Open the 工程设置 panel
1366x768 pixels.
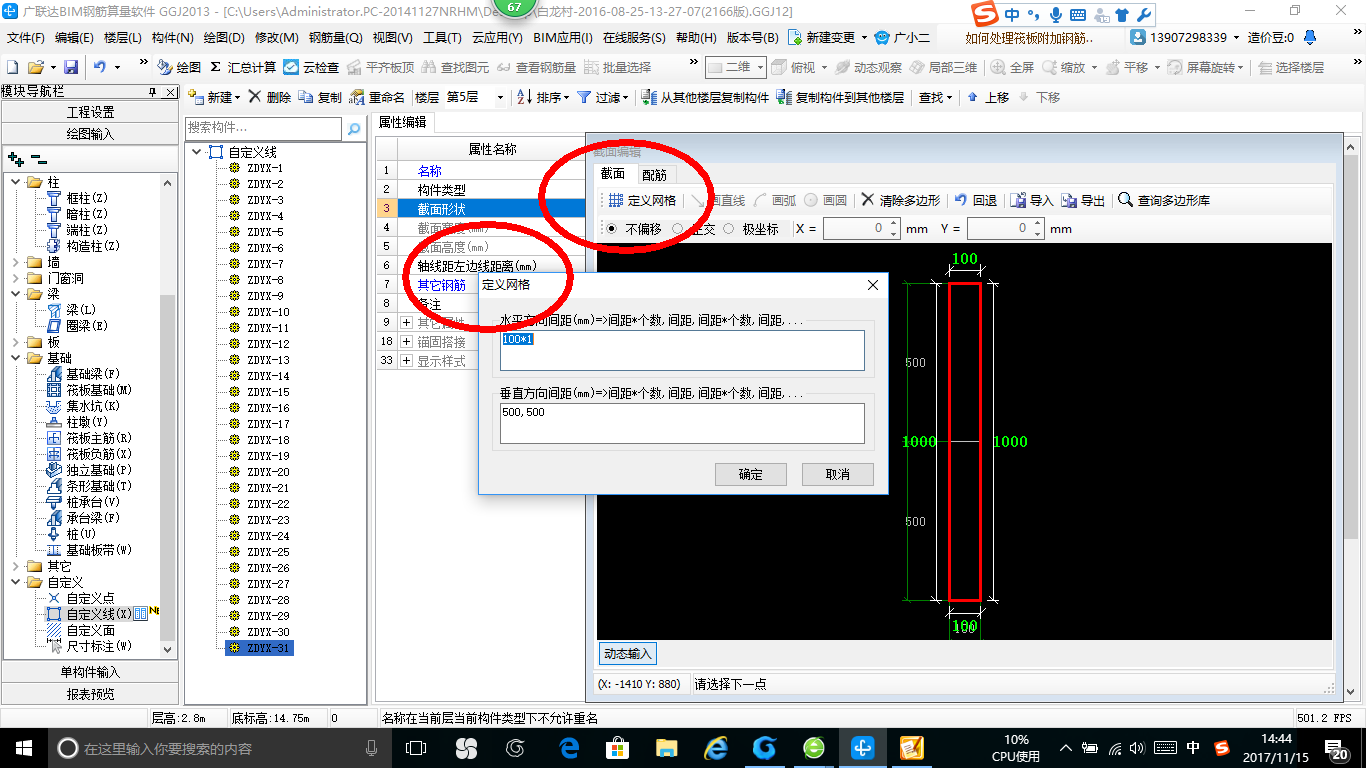point(90,112)
